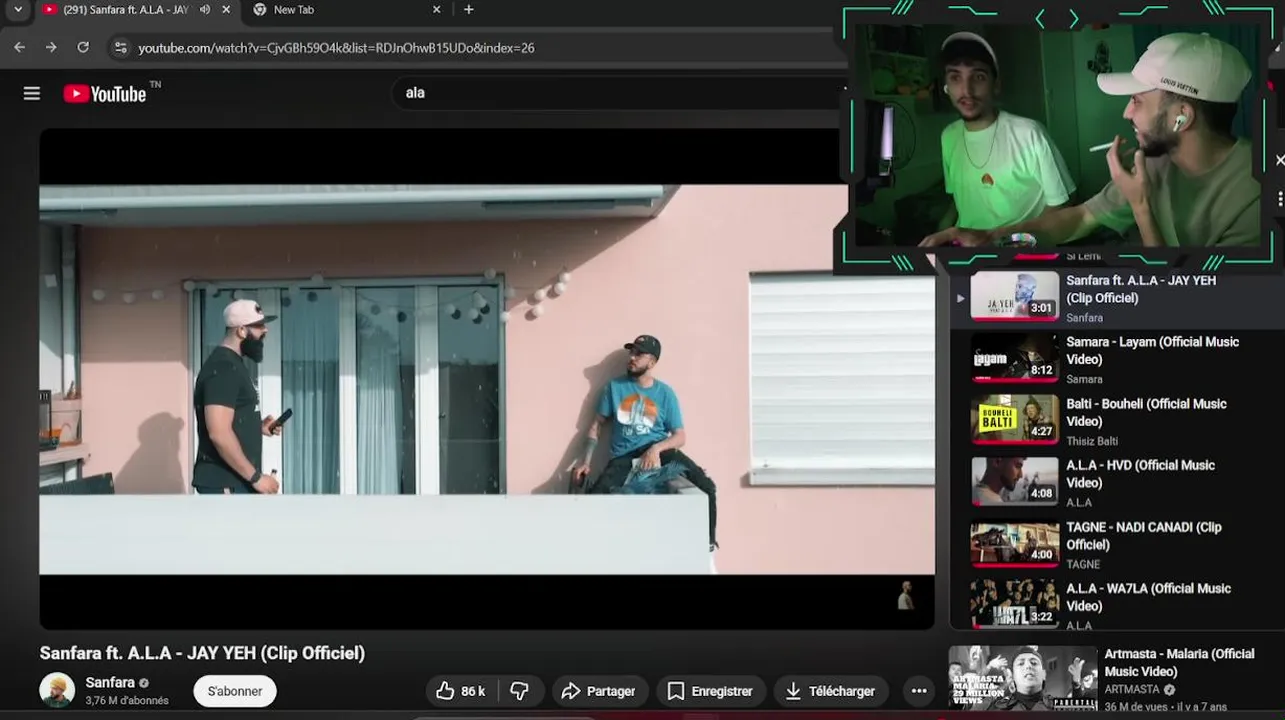Select currently playing Sanfara JAY YEH playlist item
The image size is (1285, 720).
tap(1115, 298)
